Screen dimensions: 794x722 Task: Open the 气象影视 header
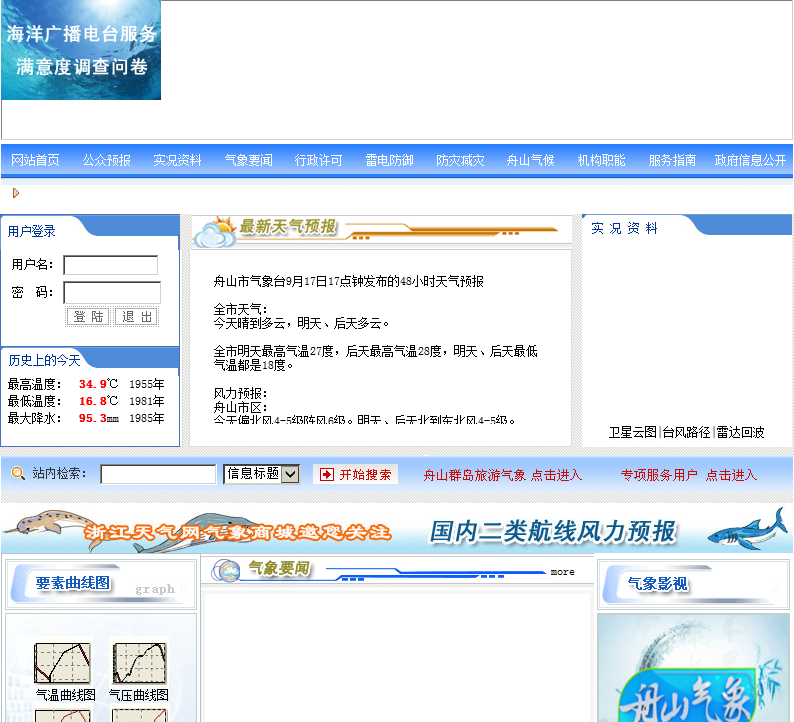click(x=657, y=584)
